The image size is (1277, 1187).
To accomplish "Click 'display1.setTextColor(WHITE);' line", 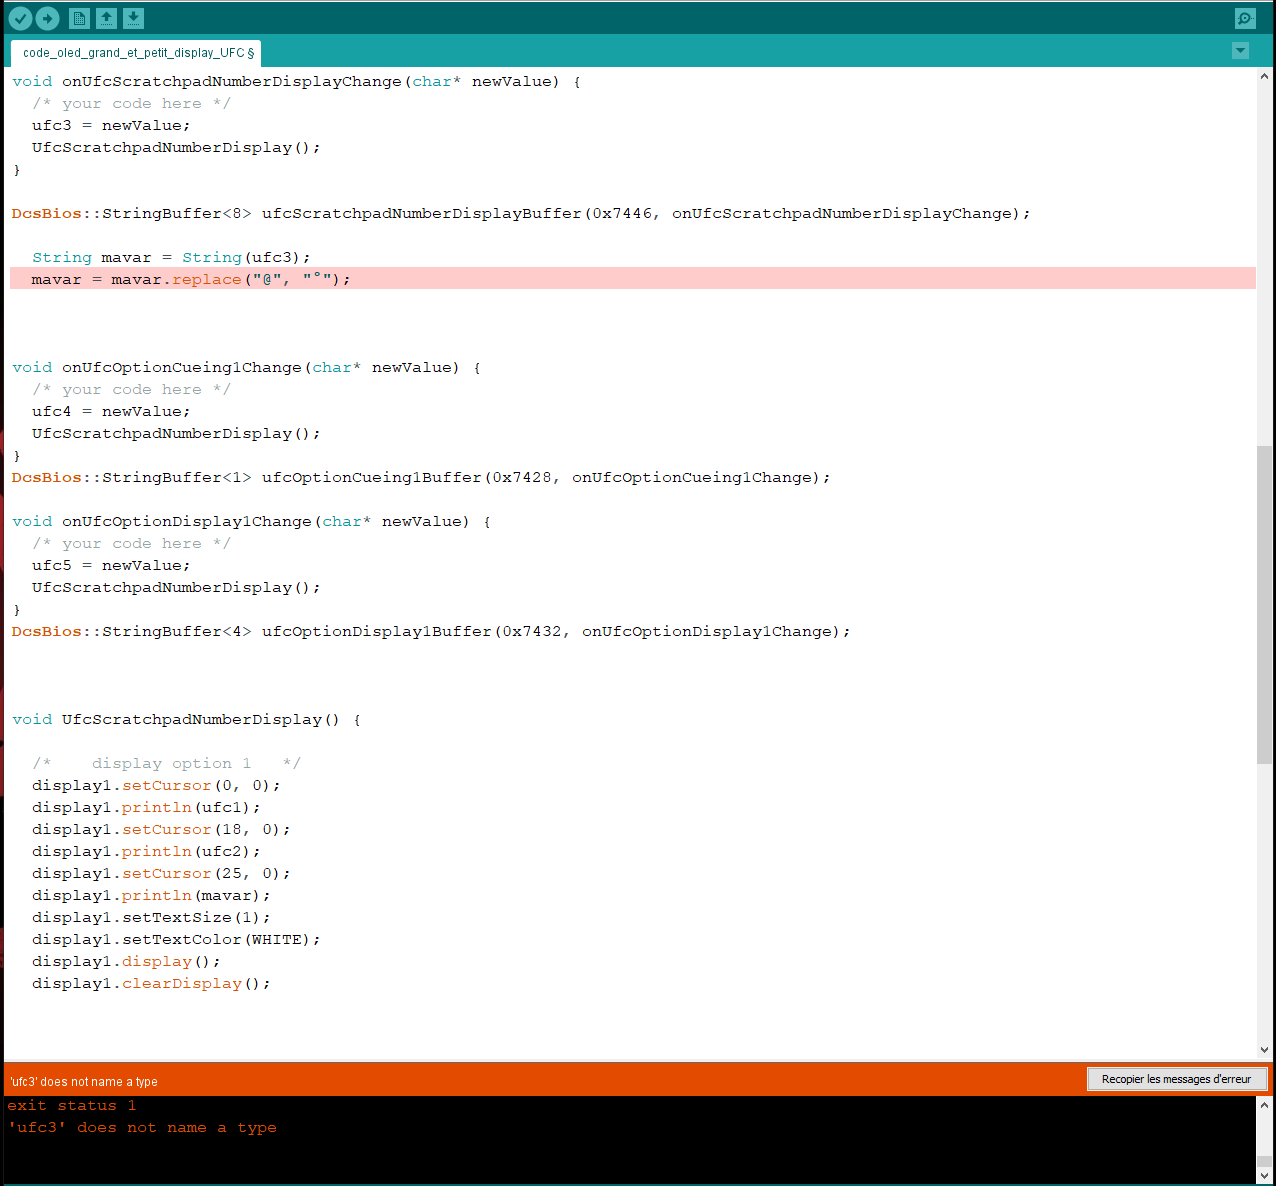I will (176, 940).
